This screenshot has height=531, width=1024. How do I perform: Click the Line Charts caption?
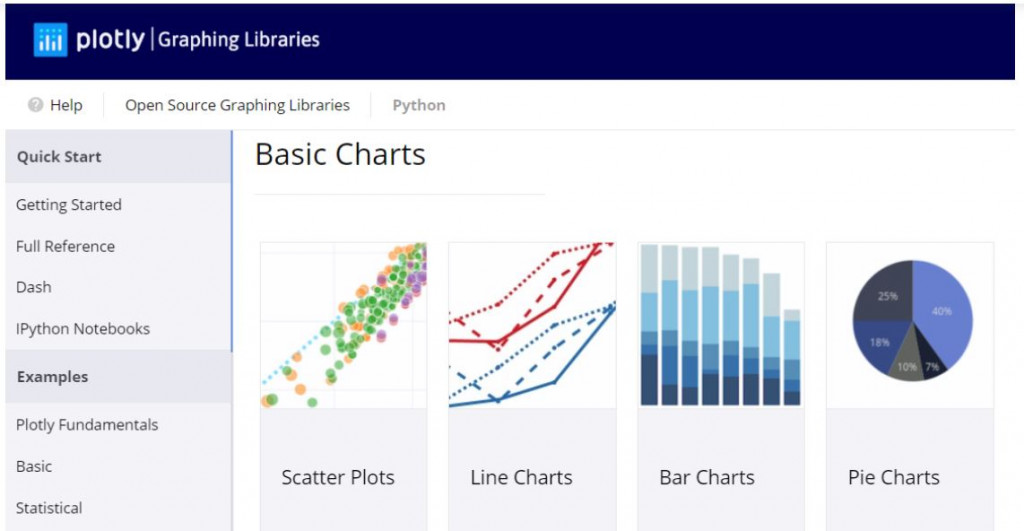pyautogui.click(x=521, y=478)
